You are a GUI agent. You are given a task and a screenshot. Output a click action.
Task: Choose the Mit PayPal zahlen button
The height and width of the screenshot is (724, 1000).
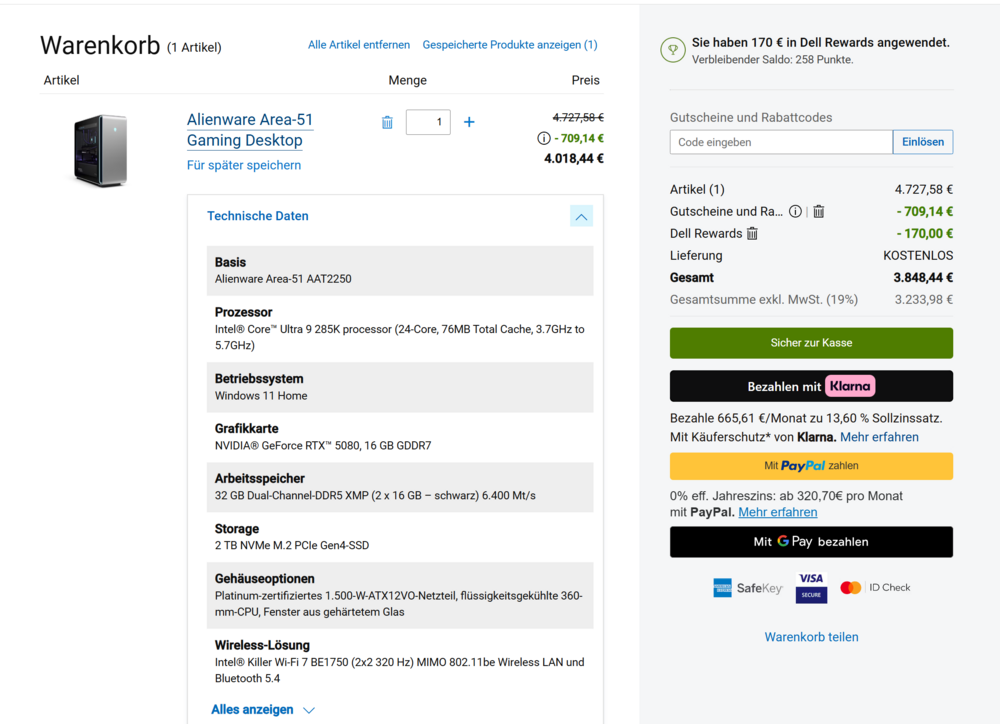[811, 466]
